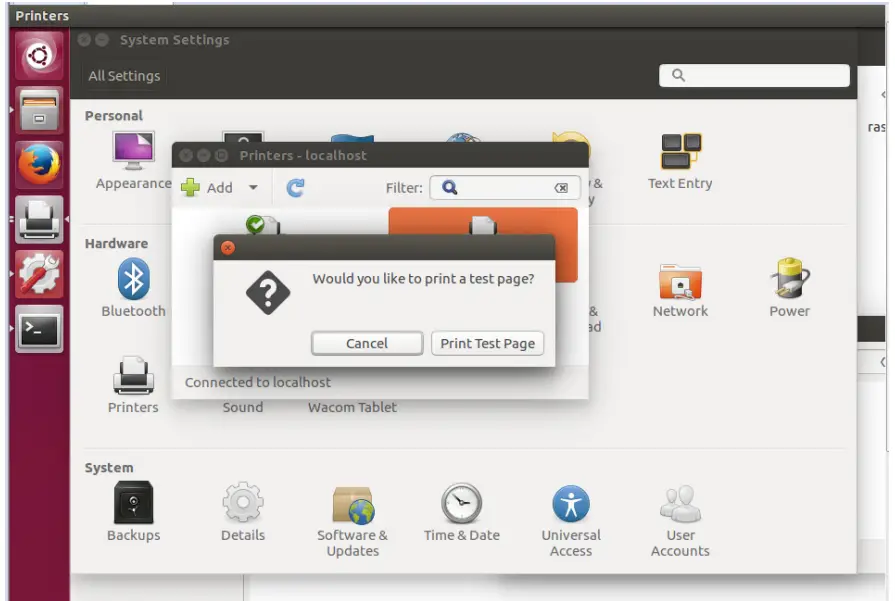Close the test page question dialog
The height and width of the screenshot is (601, 895).
[x=228, y=248]
